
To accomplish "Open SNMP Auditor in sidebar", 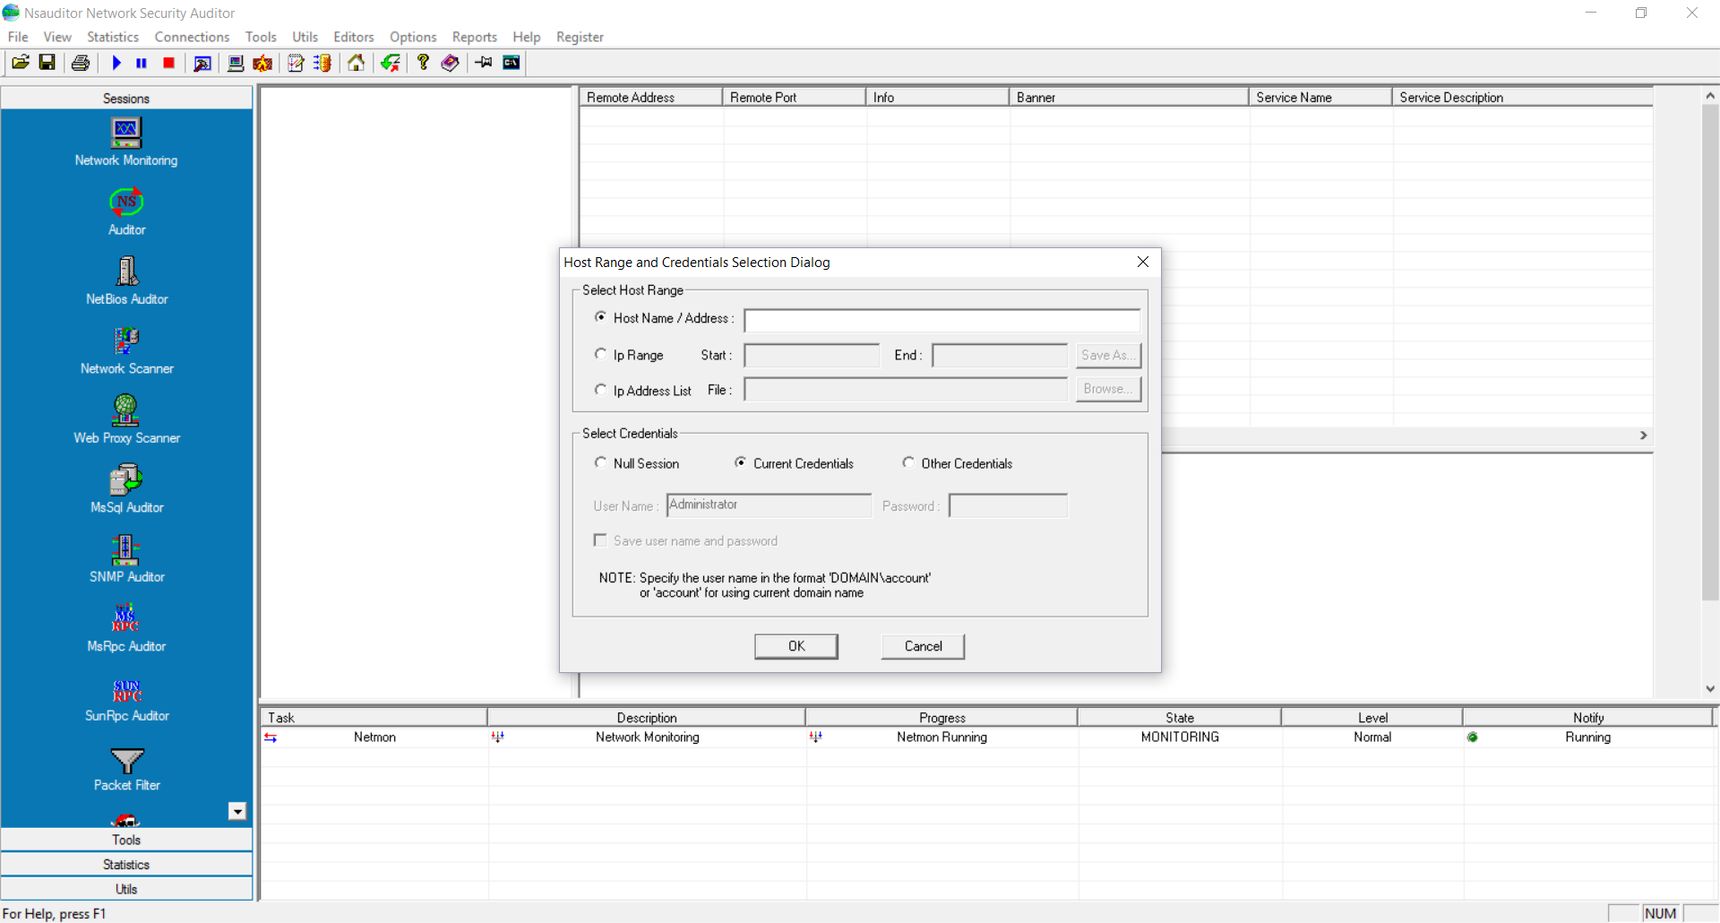I will (x=126, y=558).
